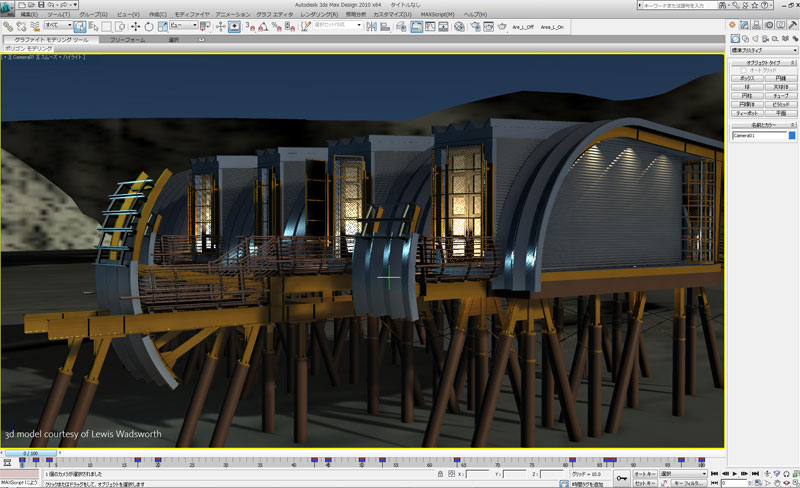Click the blue object color swatch
Screen dimensions: 800x488
792,135
